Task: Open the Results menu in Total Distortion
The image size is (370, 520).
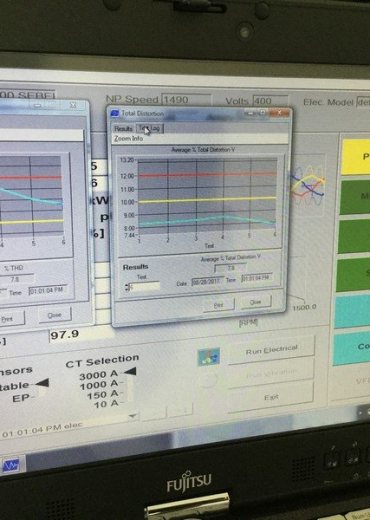Action: pyautogui.click(x=123, y=128)
